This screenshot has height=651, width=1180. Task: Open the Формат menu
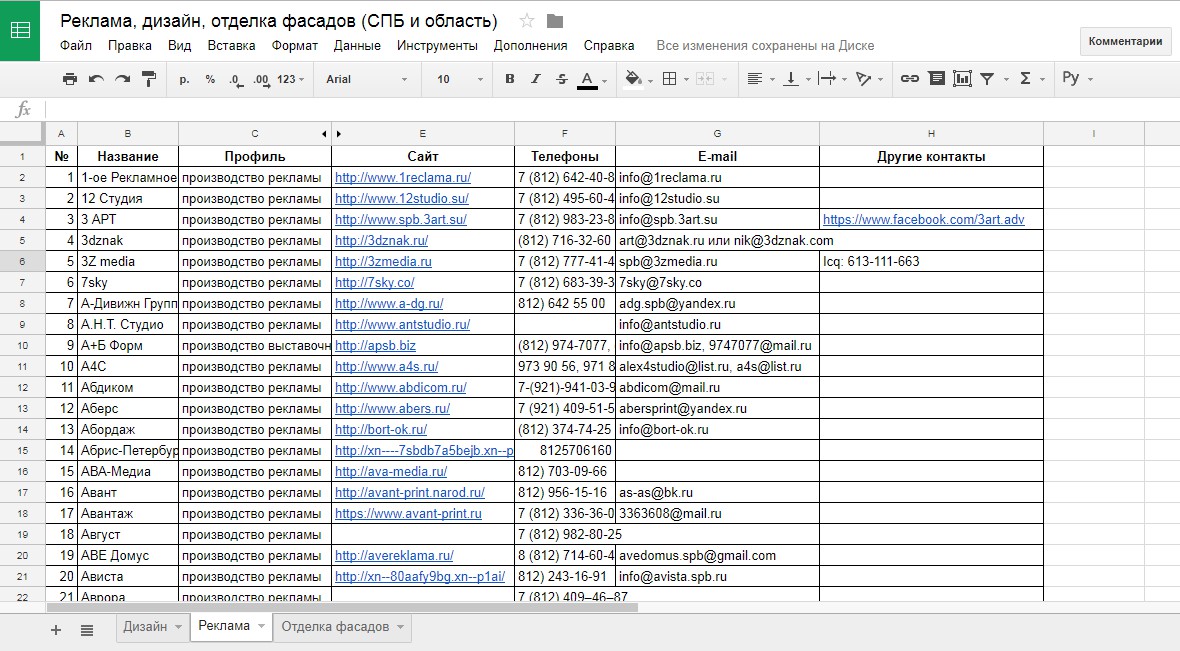click(294, 45)
